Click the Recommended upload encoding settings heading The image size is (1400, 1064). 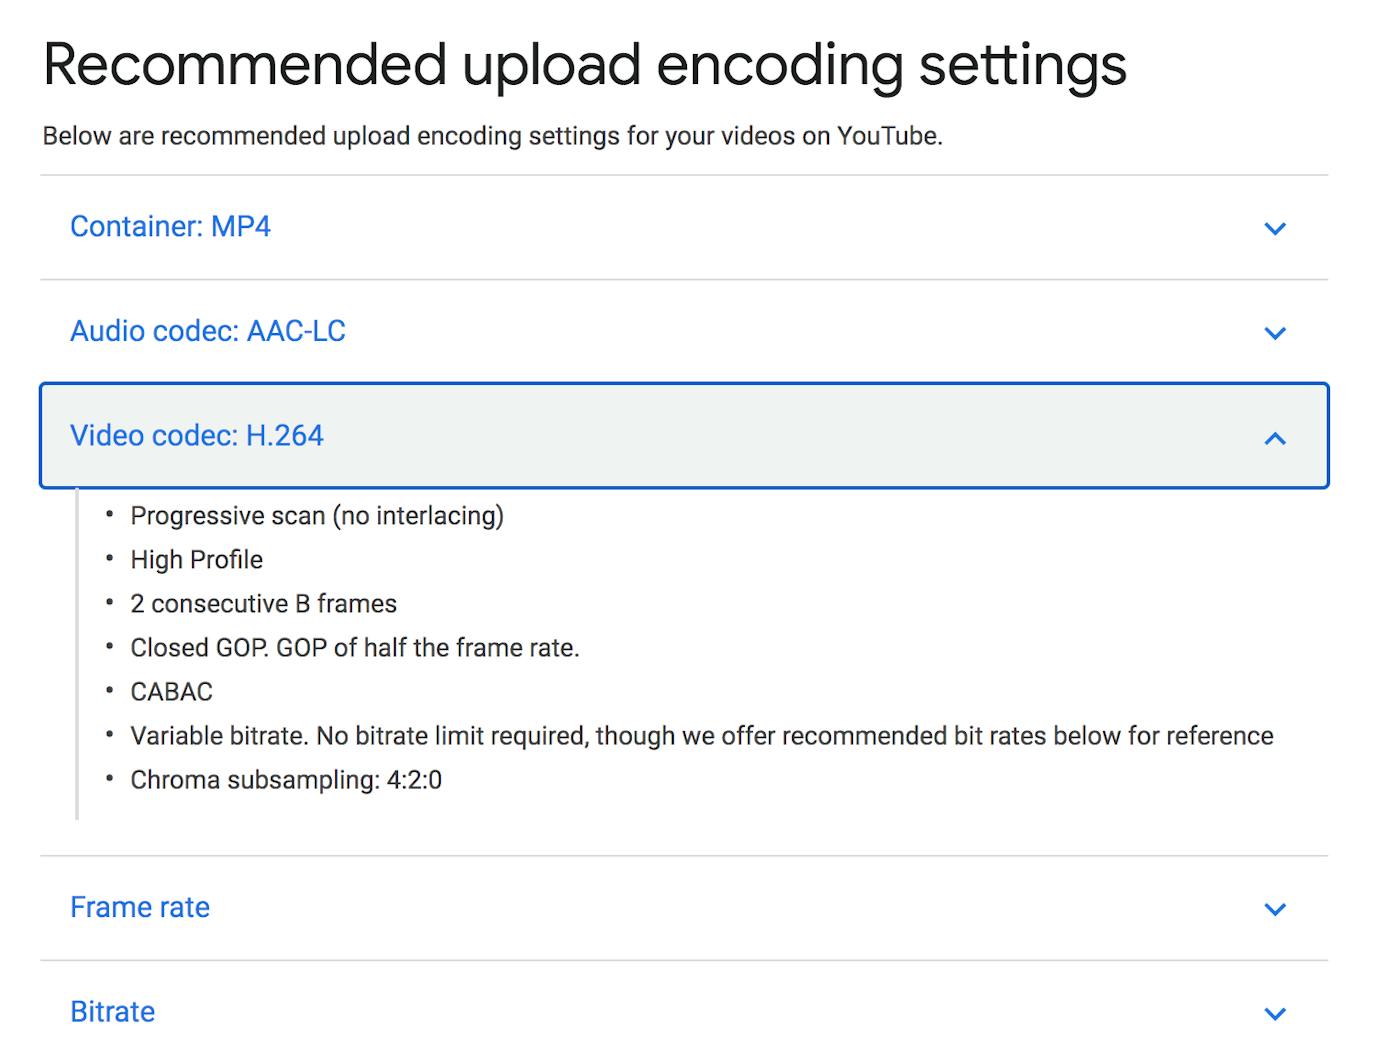coord(585,65)
